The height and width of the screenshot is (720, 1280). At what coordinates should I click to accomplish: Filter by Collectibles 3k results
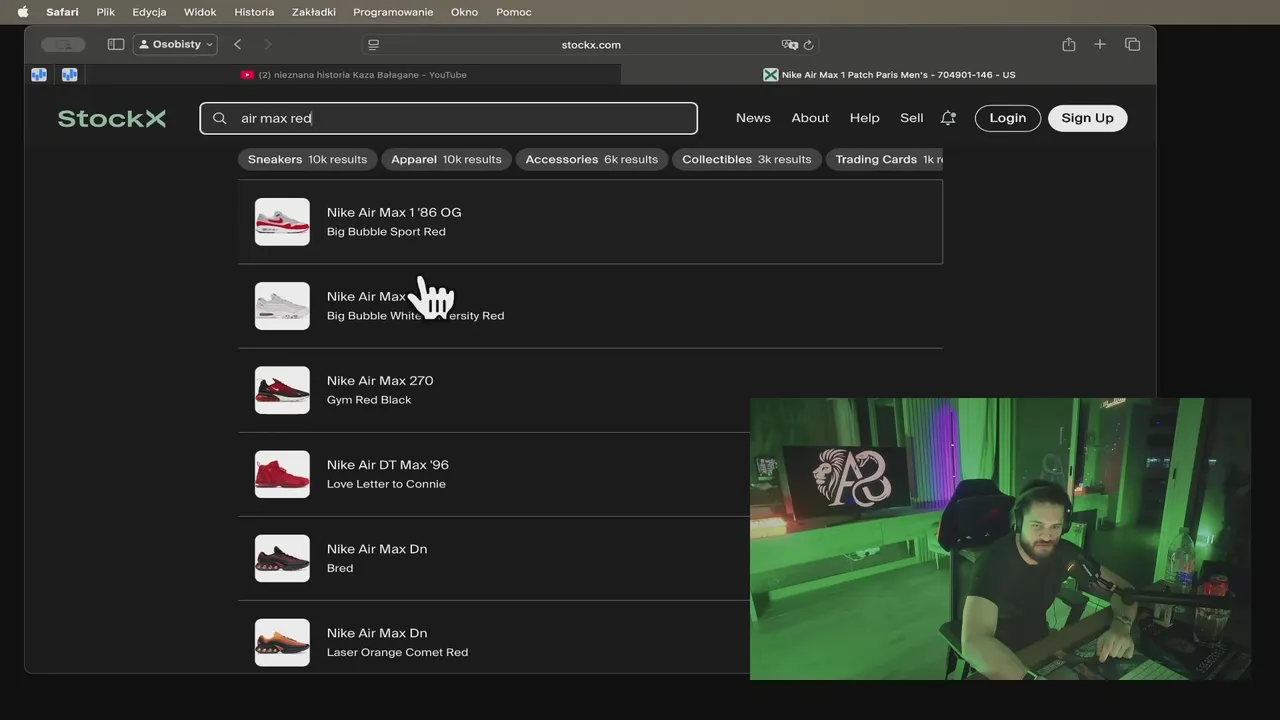pos(746,159)
